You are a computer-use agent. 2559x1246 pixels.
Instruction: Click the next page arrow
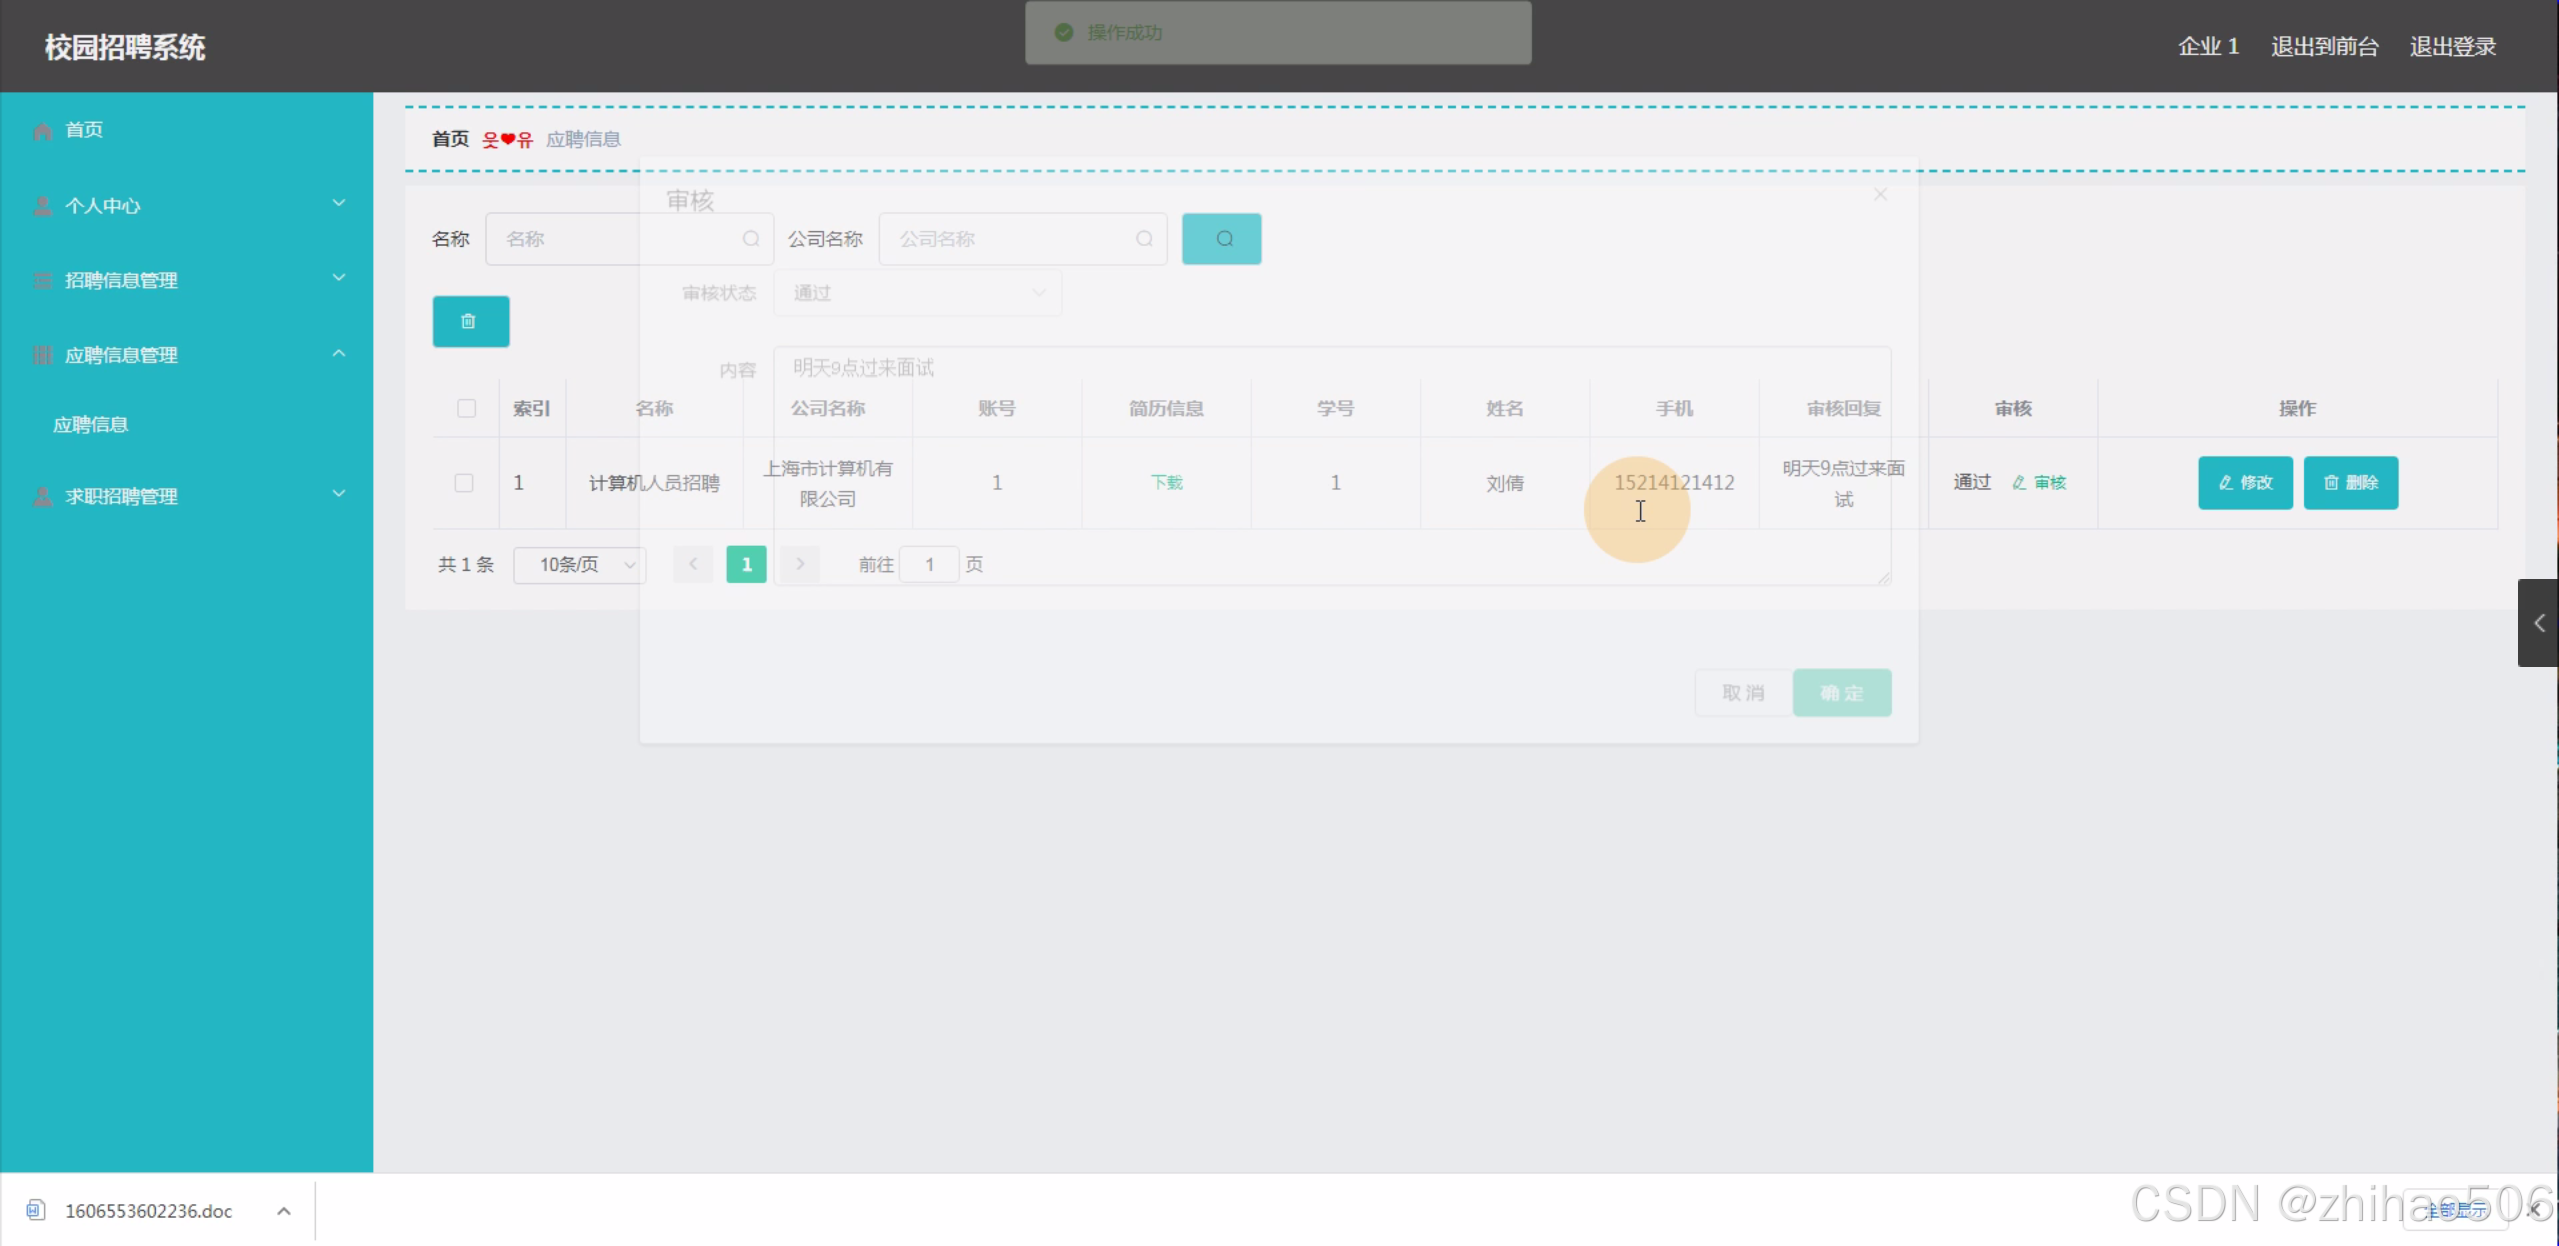tap(799, 564)
